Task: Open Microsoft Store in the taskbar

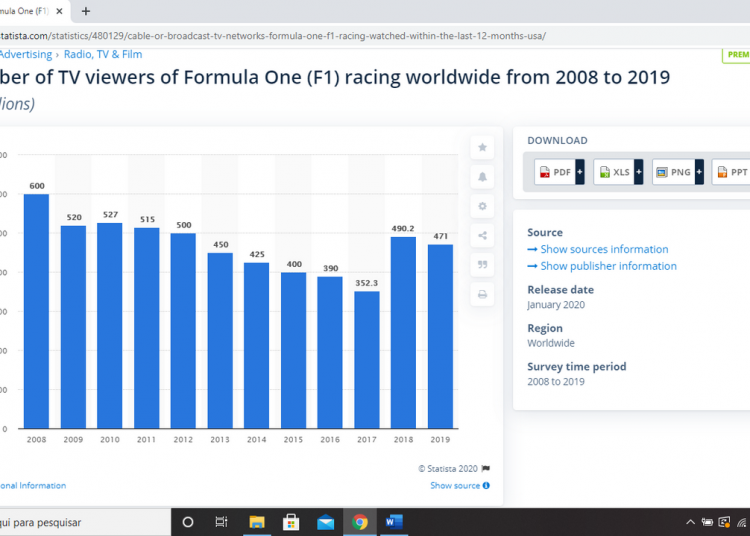Action: point(291,522)
